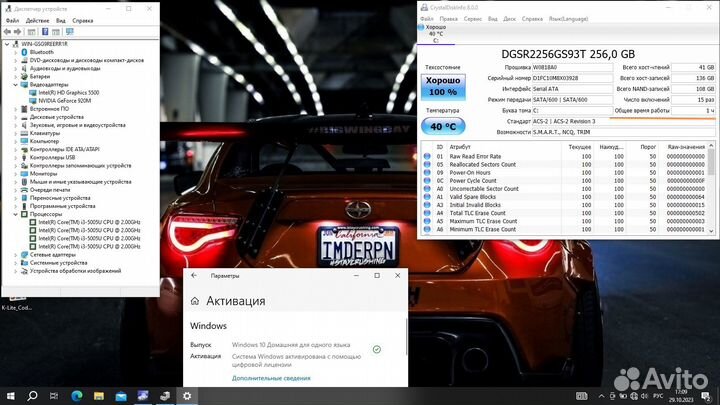
Task: Open Язык(Language) menu in CrystalDiskInfo
Action: [568, 19]
